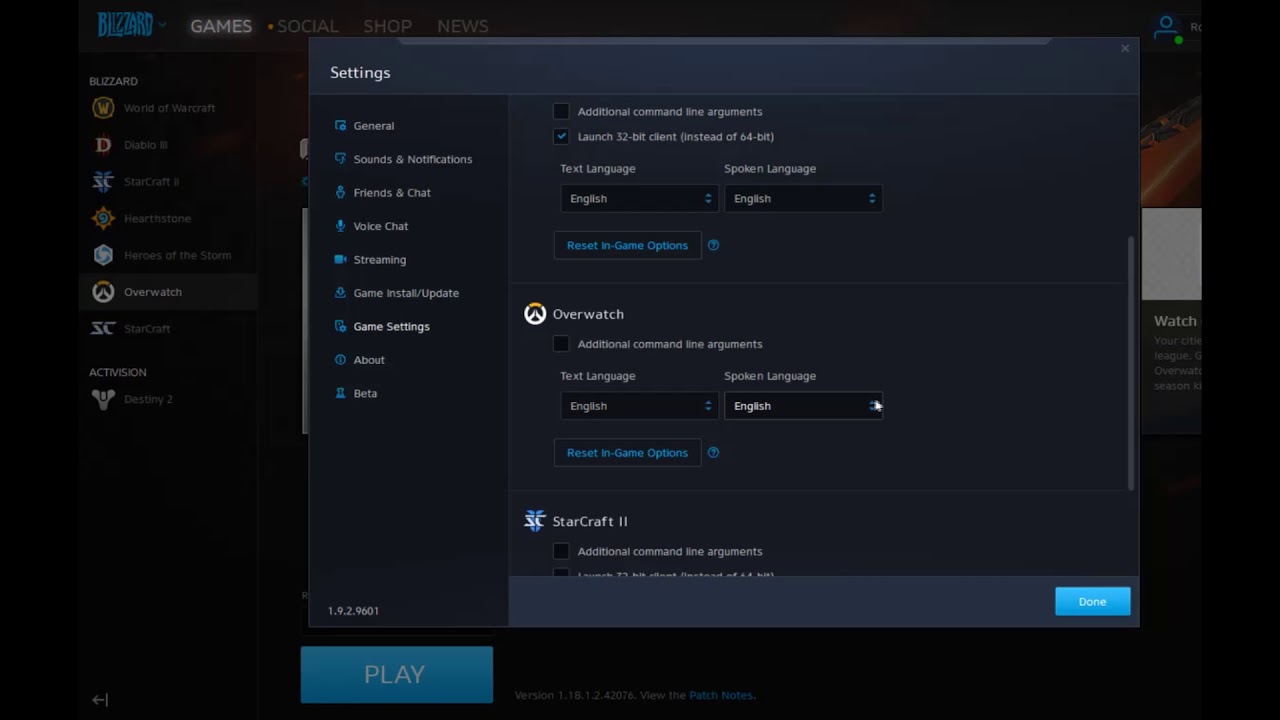Go to the SOCIAL tab

(x=308, y=26)
